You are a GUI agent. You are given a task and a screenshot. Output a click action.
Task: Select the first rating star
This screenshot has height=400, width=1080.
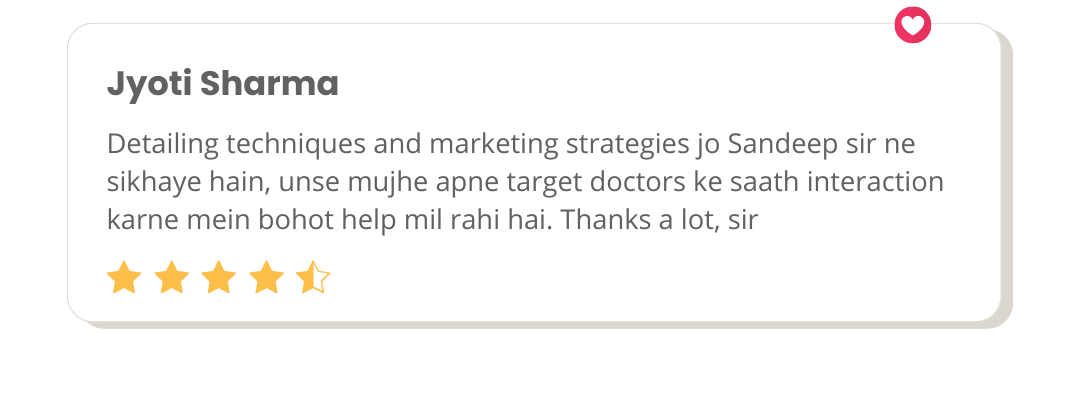click(x=124, y=277)
